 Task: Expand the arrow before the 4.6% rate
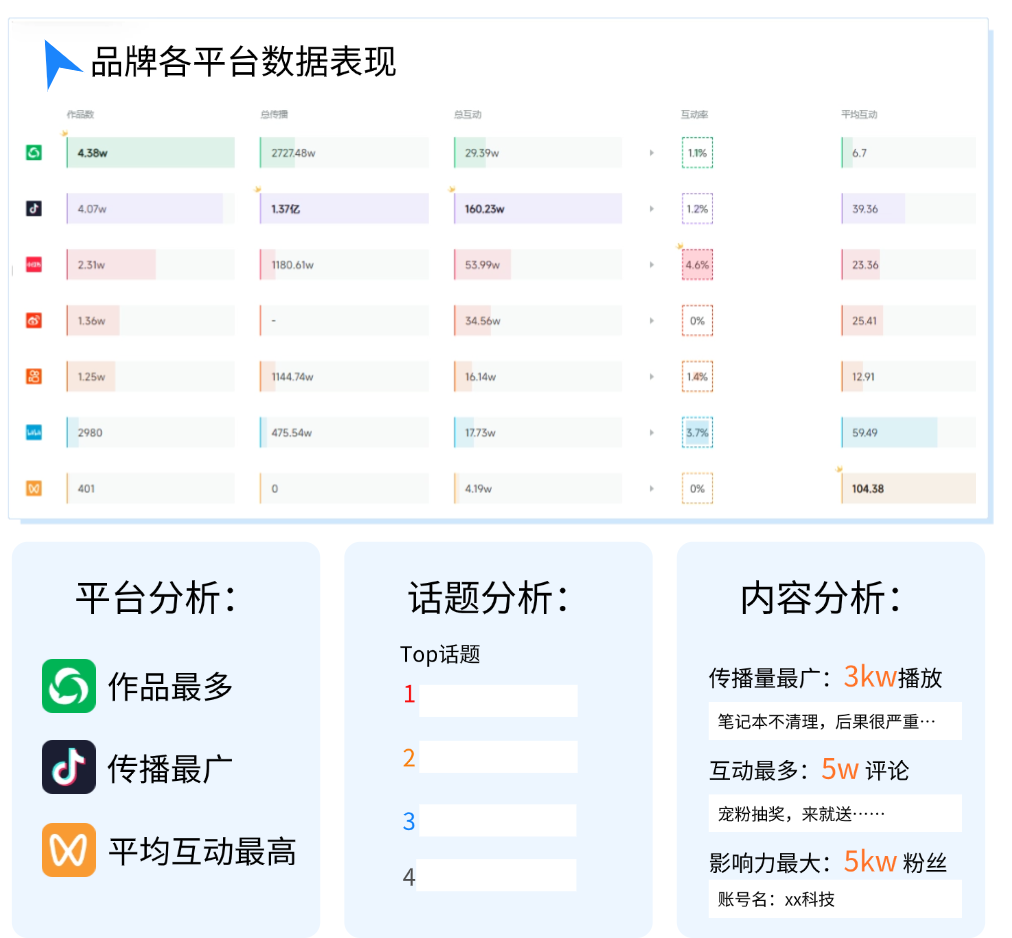point(652,265)
